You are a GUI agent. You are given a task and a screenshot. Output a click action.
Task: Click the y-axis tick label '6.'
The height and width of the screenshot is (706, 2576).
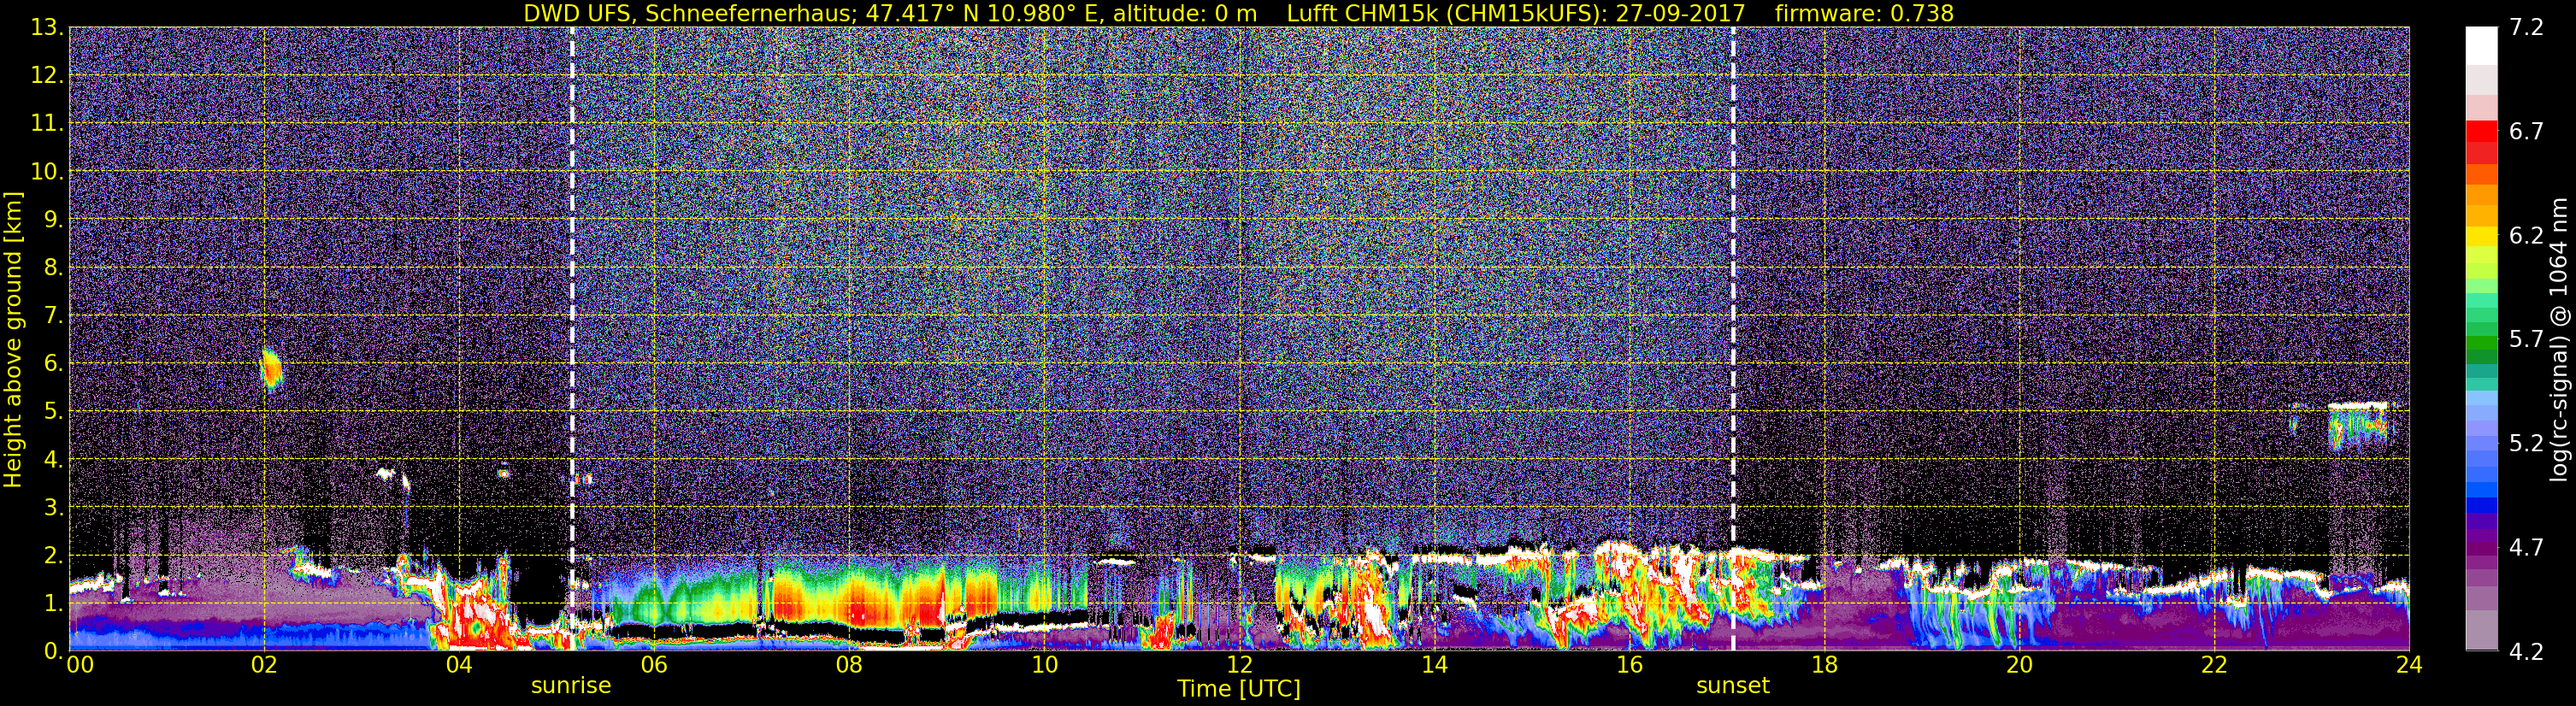[x=53, y=364]
